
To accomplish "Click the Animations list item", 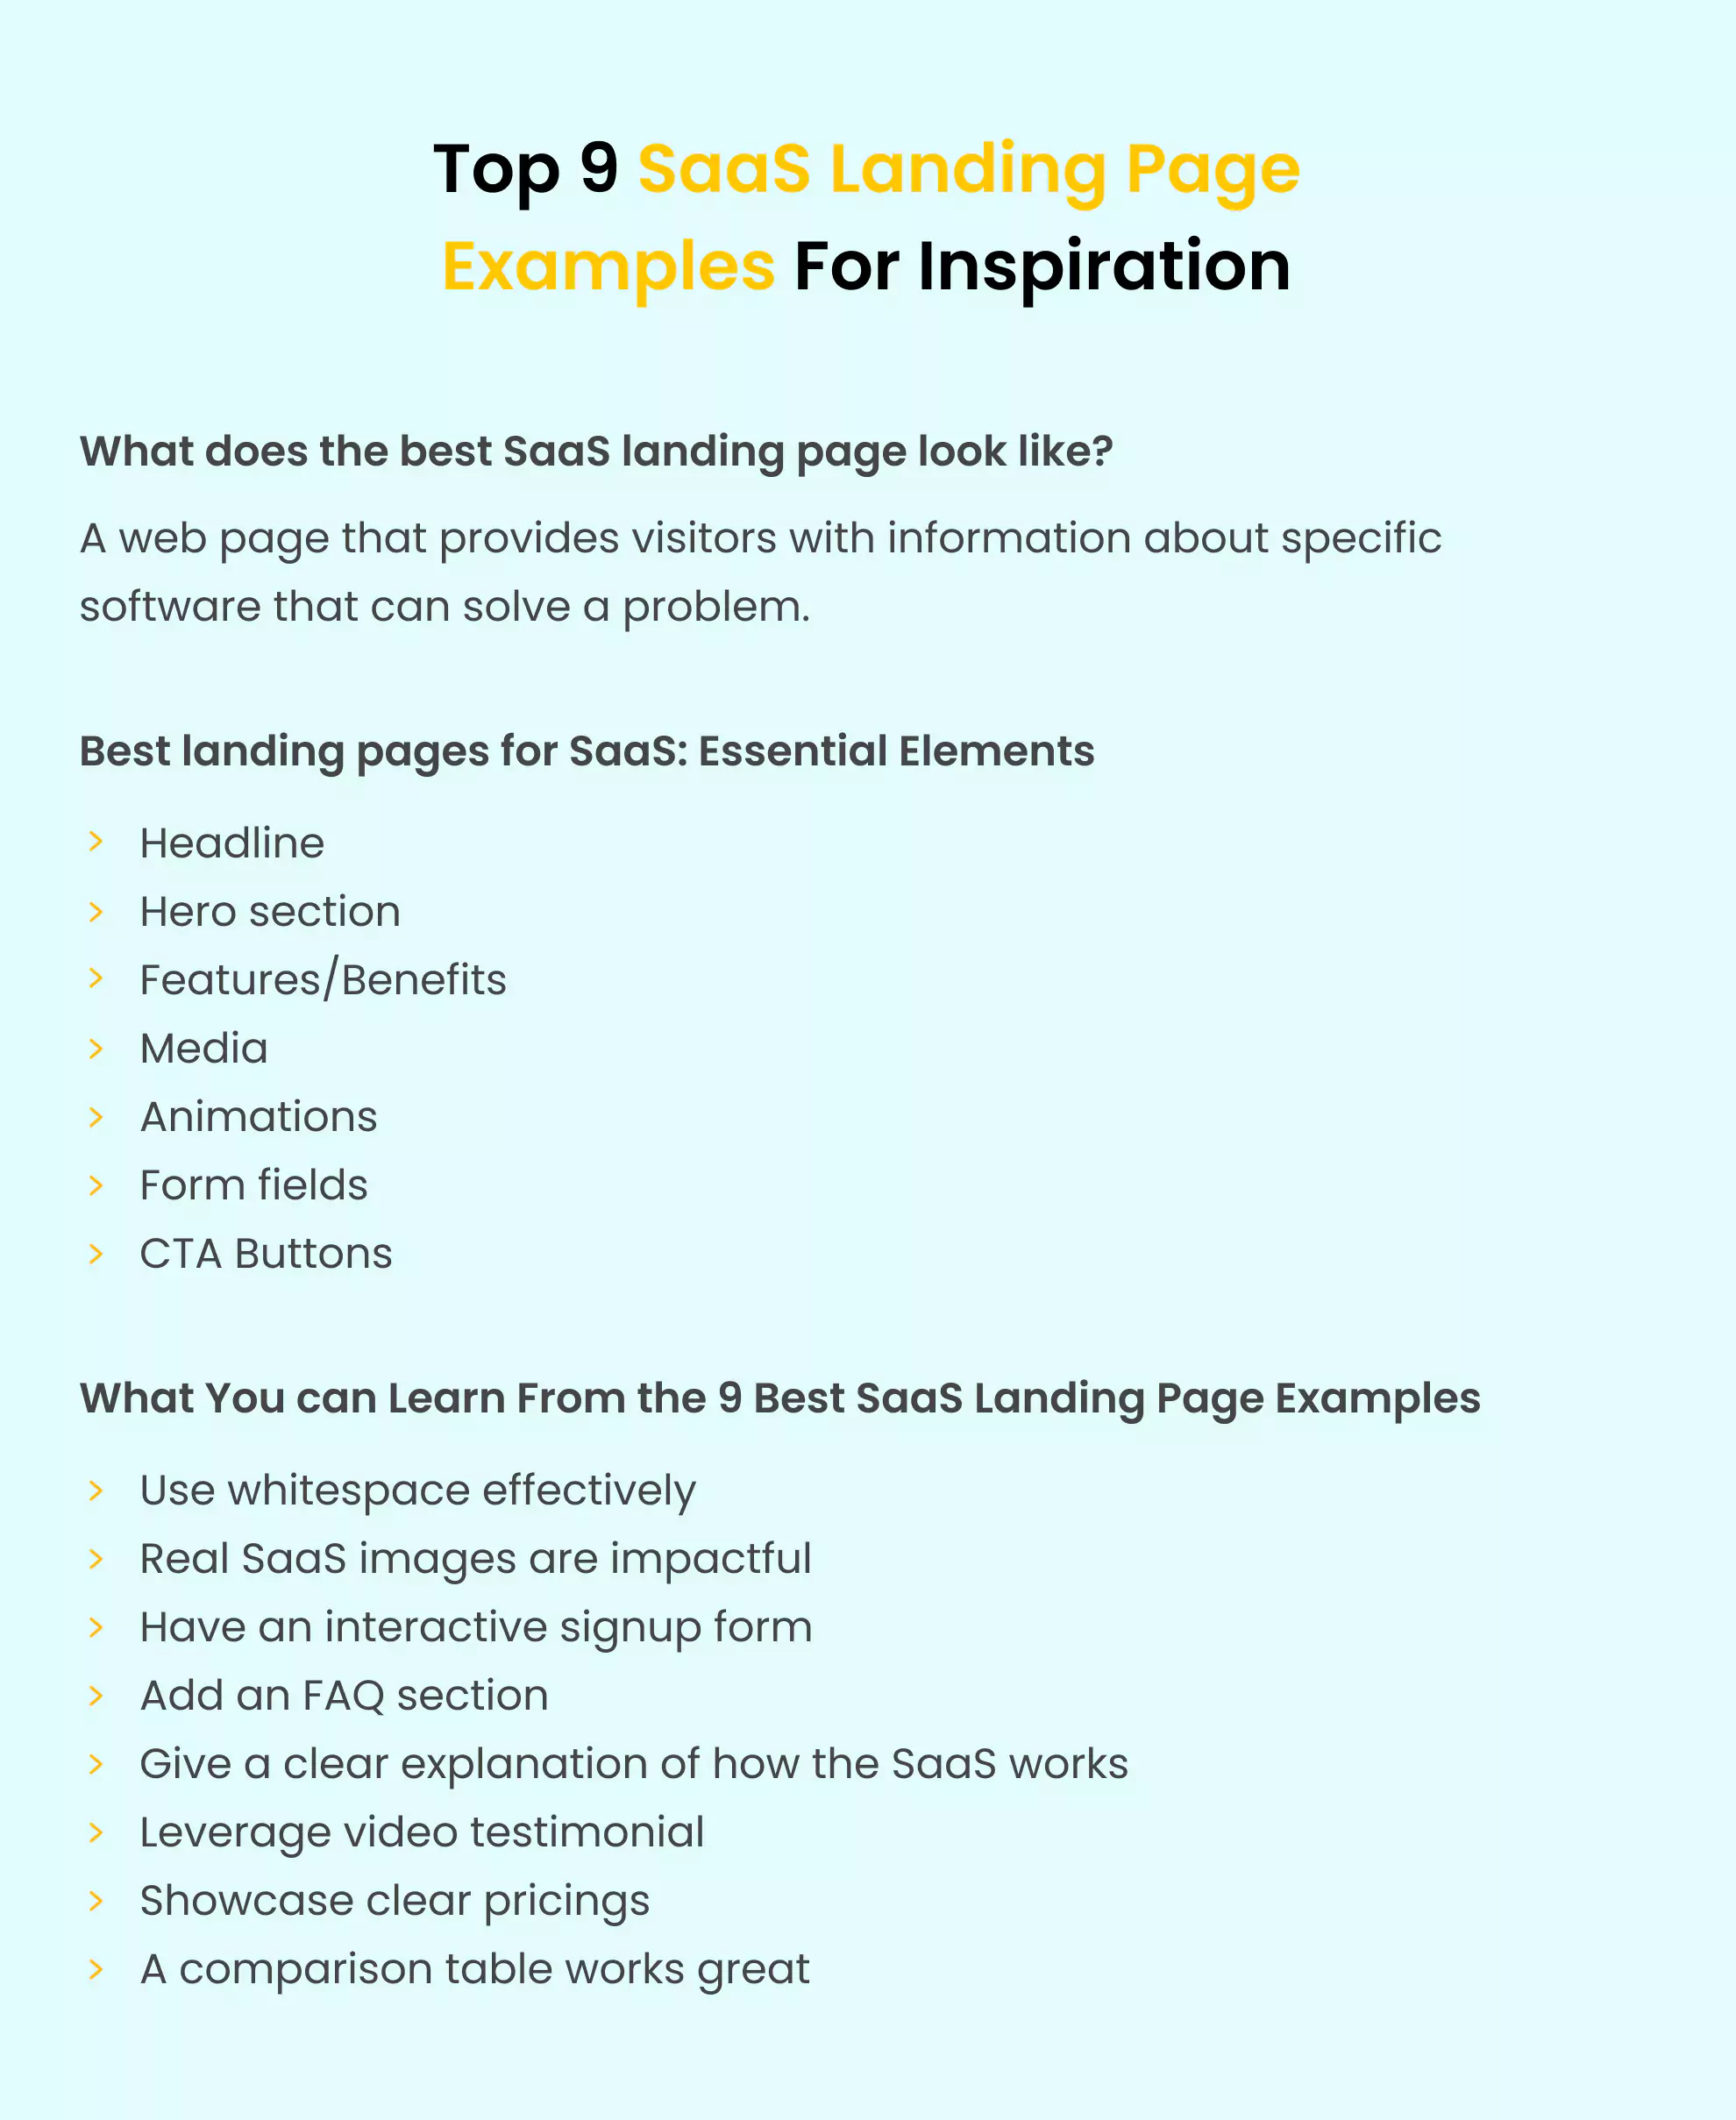I will 259,1116.
